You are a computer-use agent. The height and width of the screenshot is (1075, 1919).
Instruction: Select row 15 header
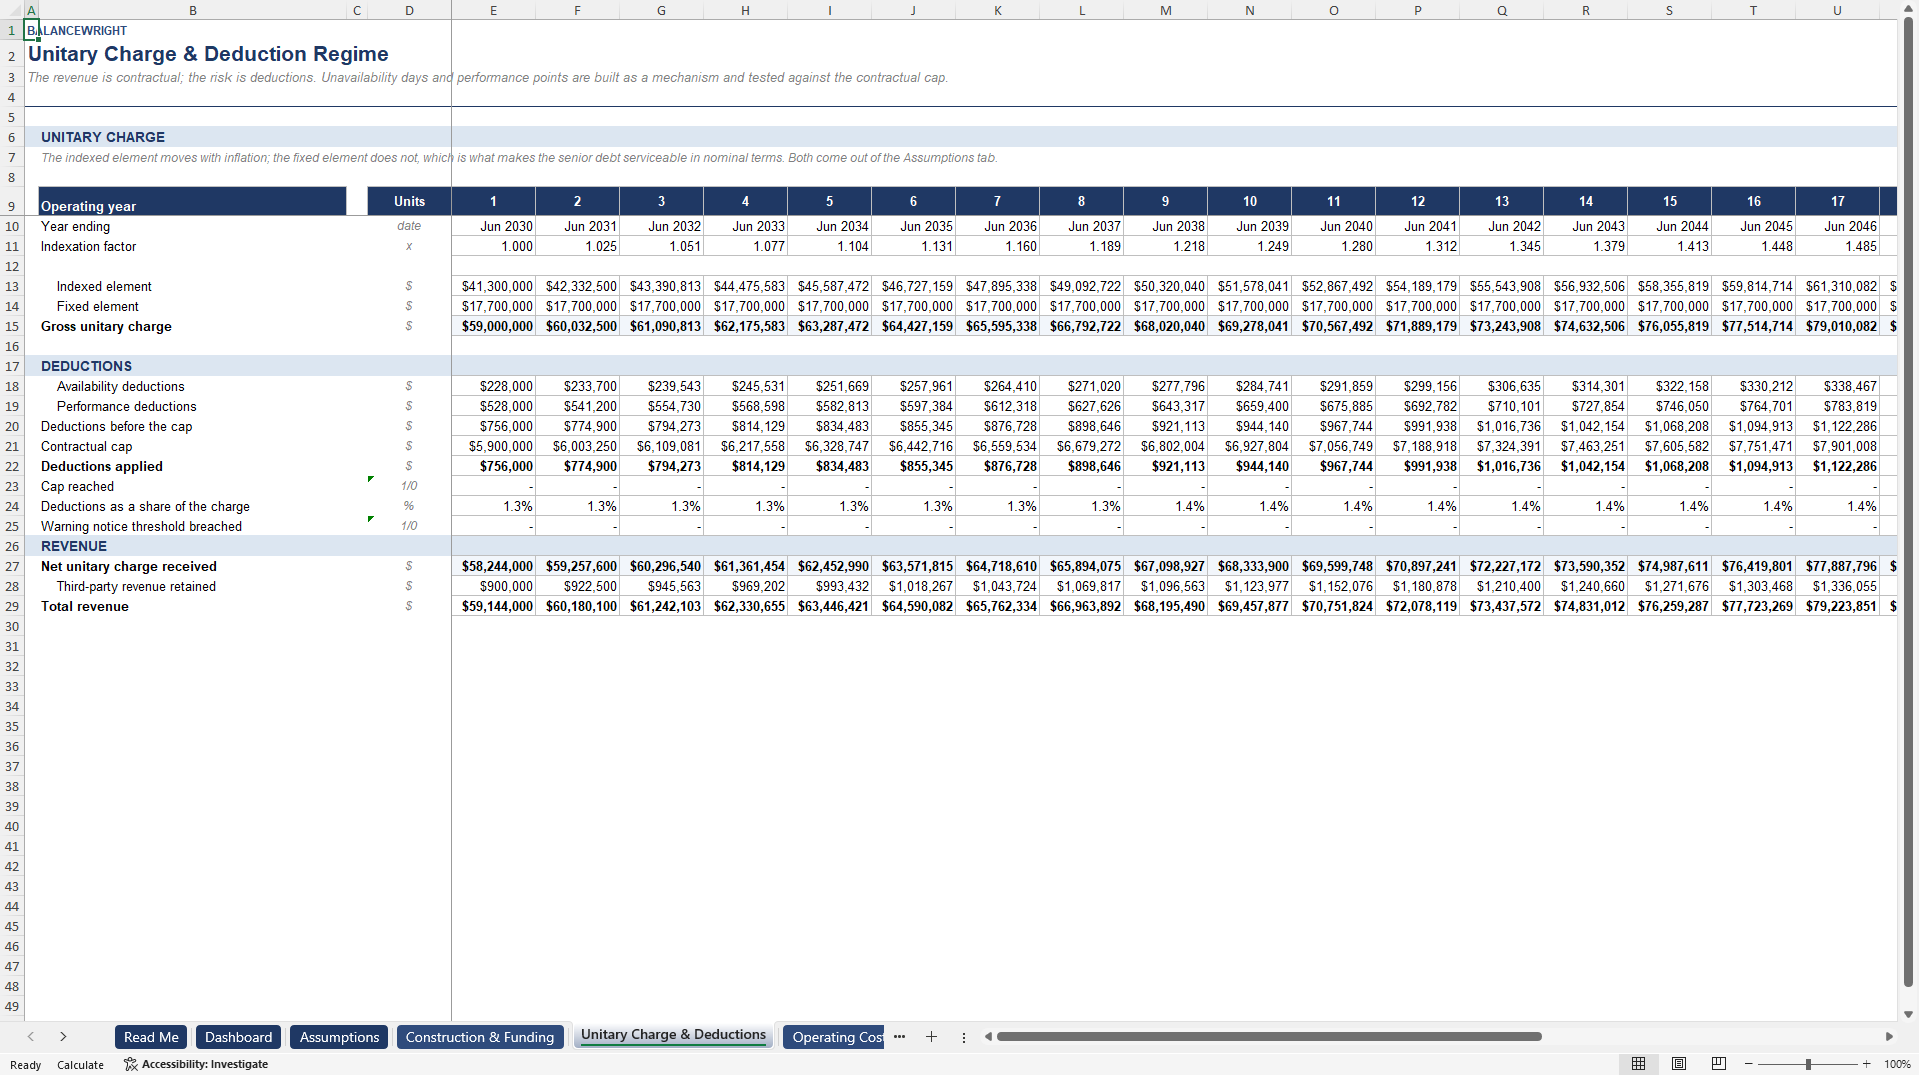click(12, 326)
